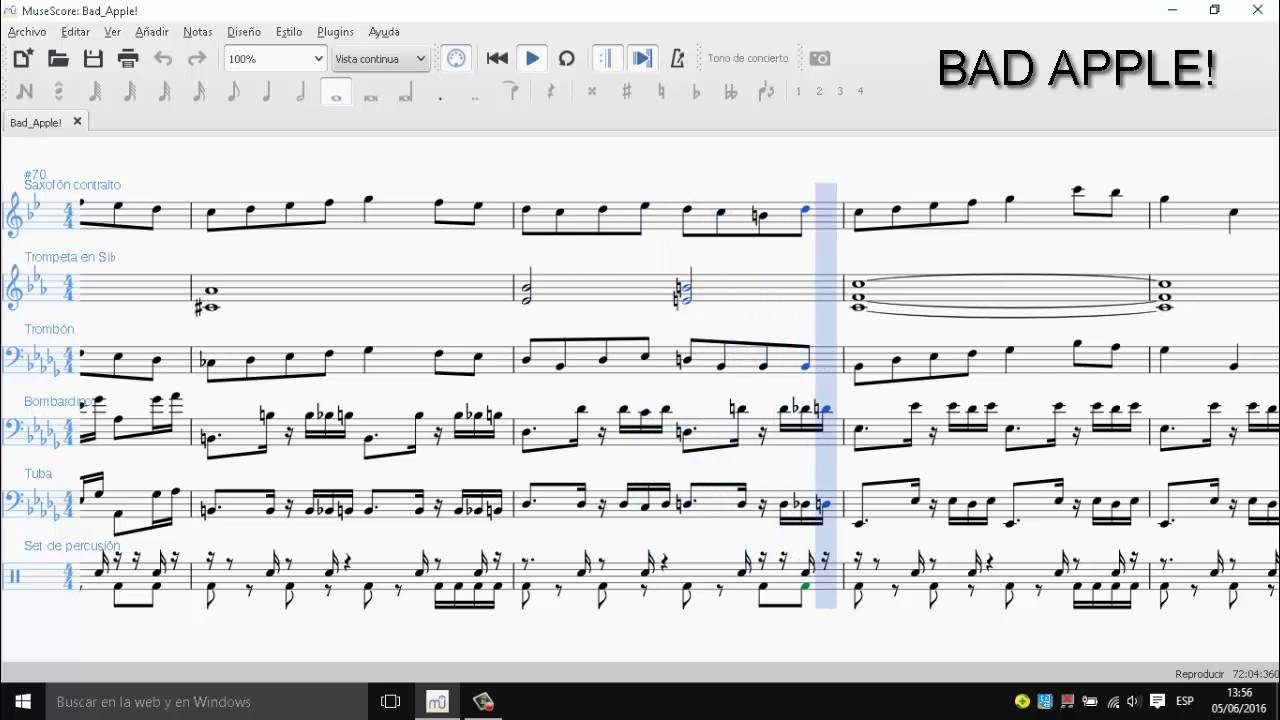Undo the last action
This screenshot has height=720, width=1280.
(x=163, y=58)
